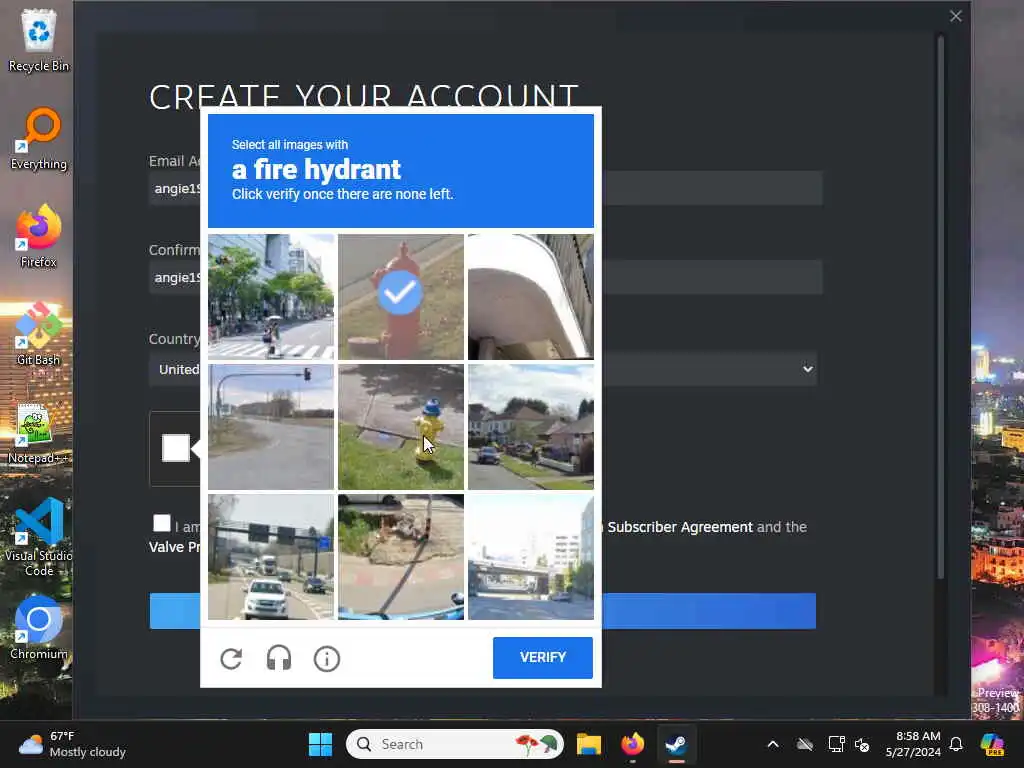Image resolution: width=1024 pixels, height=768 pixels.
Task: Select the bicycle handlebar image tile
Action: [401, 557]
